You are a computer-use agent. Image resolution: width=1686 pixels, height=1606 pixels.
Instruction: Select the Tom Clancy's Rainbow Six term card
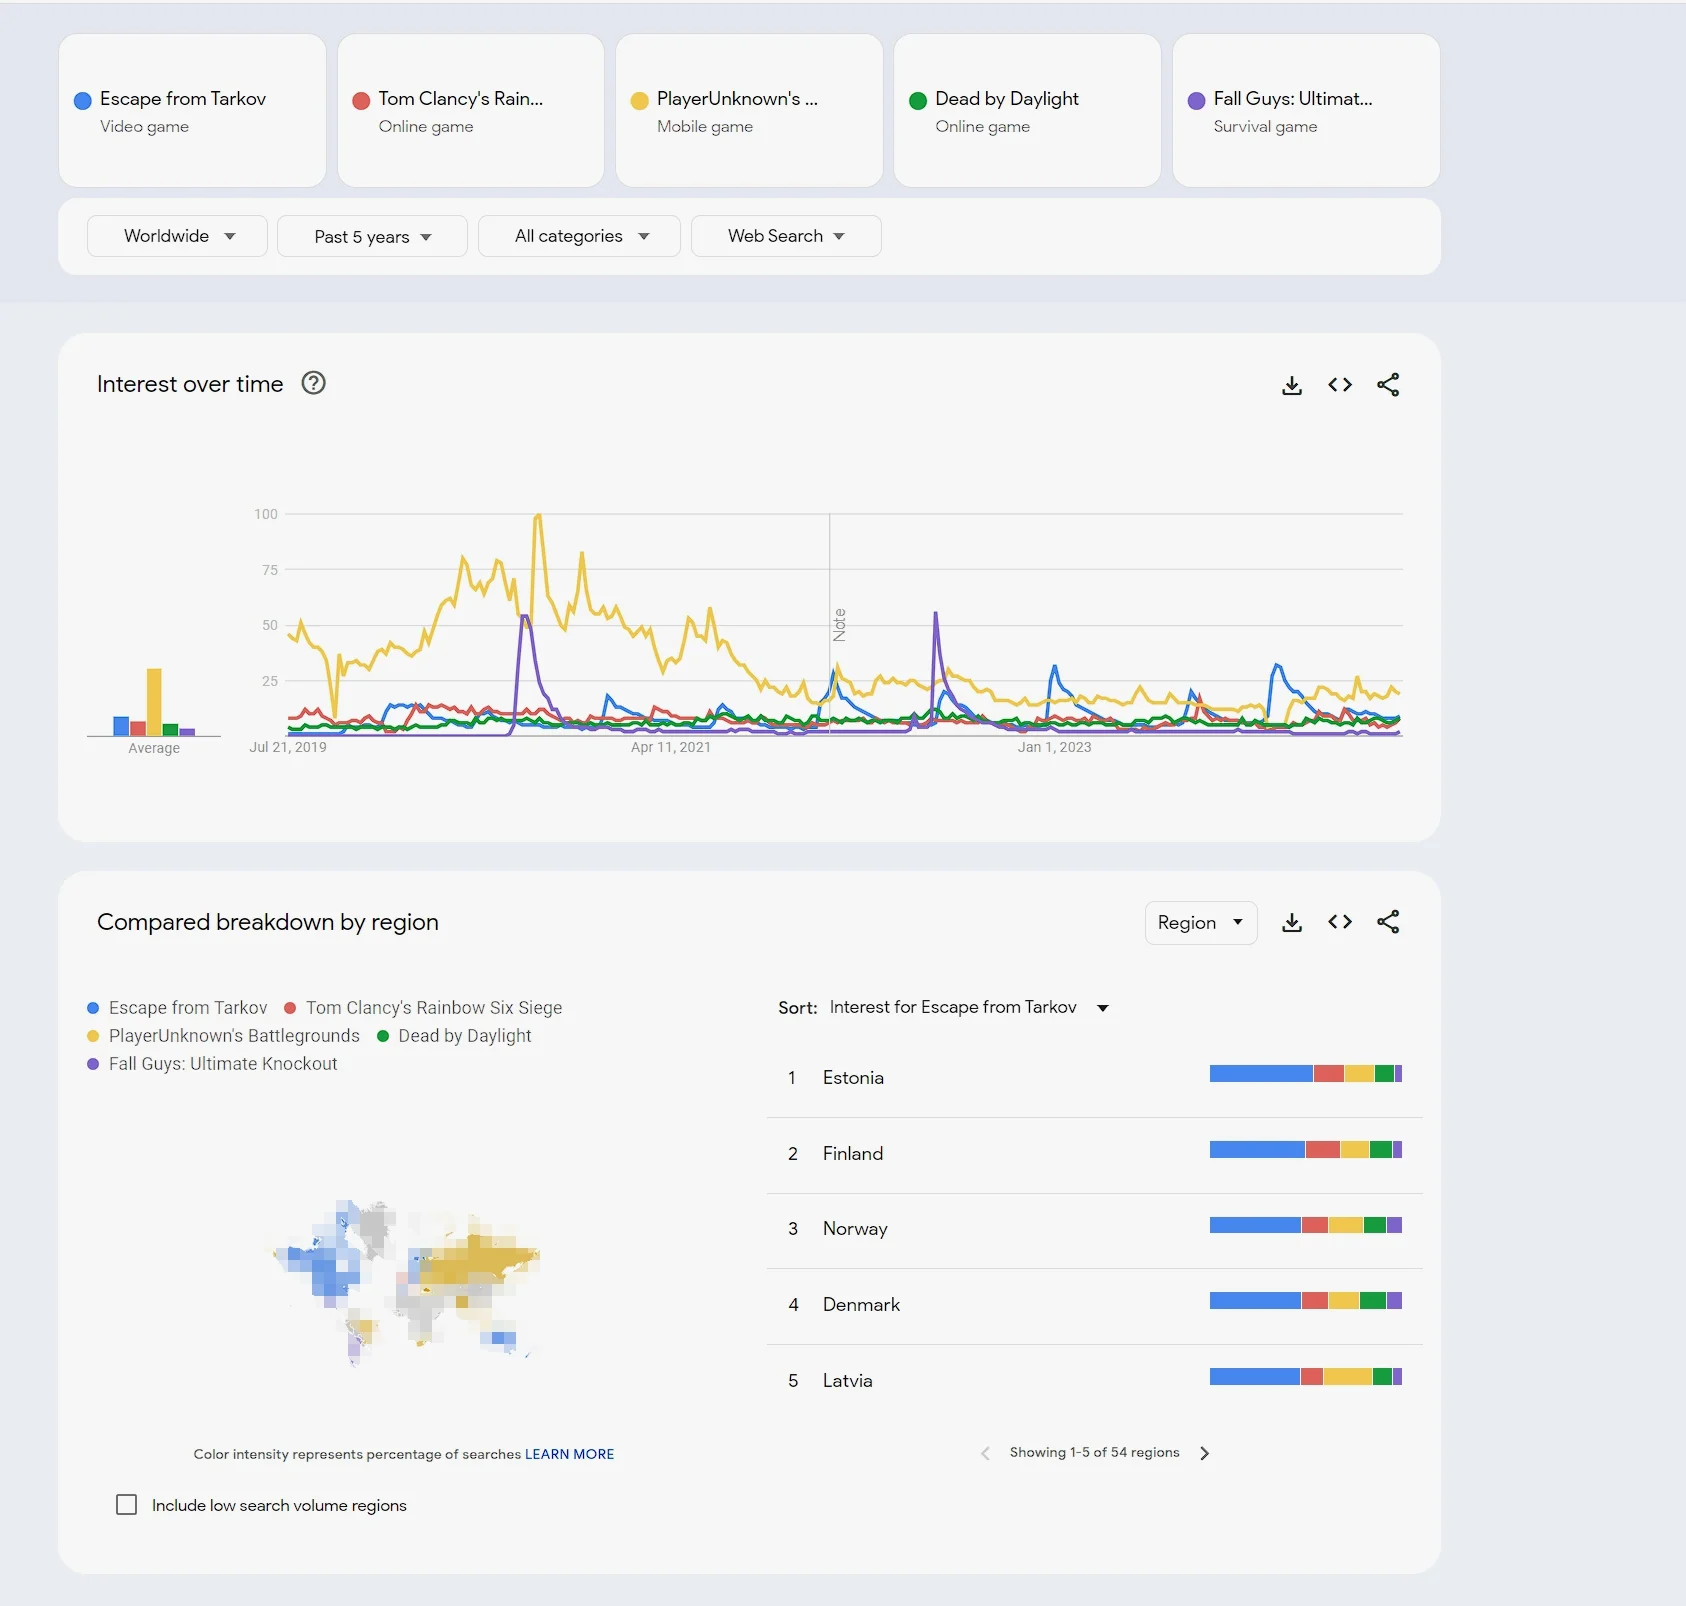(x=471, y=111)
